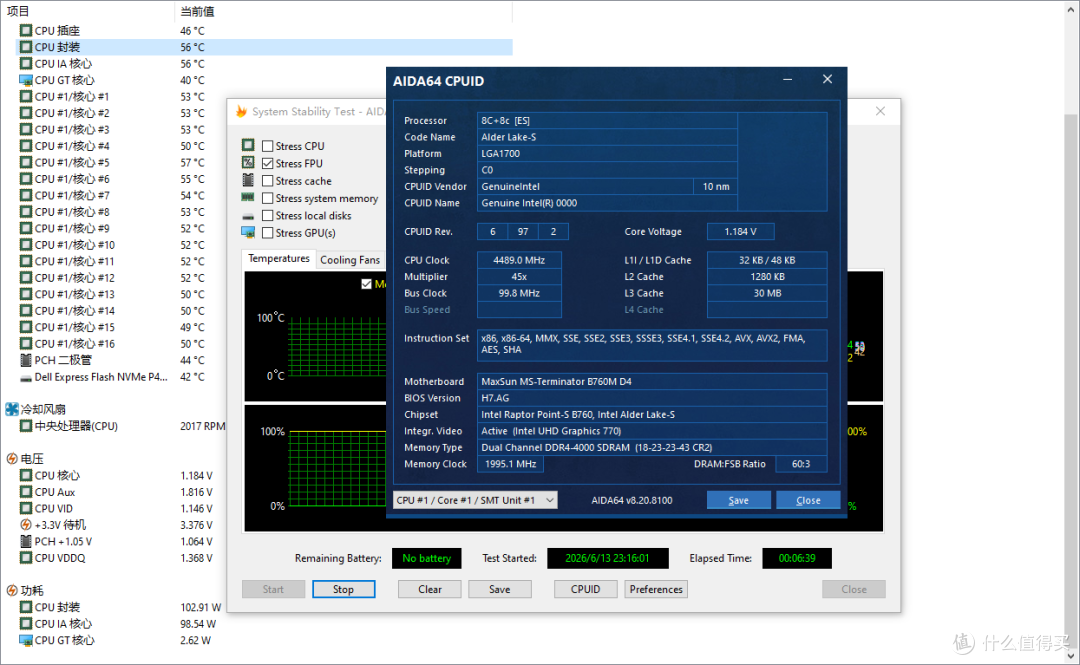This screenshot has width=1080, height=665.
Task: Tick the Stress system memory checkbox
Action: pos(268,198)
